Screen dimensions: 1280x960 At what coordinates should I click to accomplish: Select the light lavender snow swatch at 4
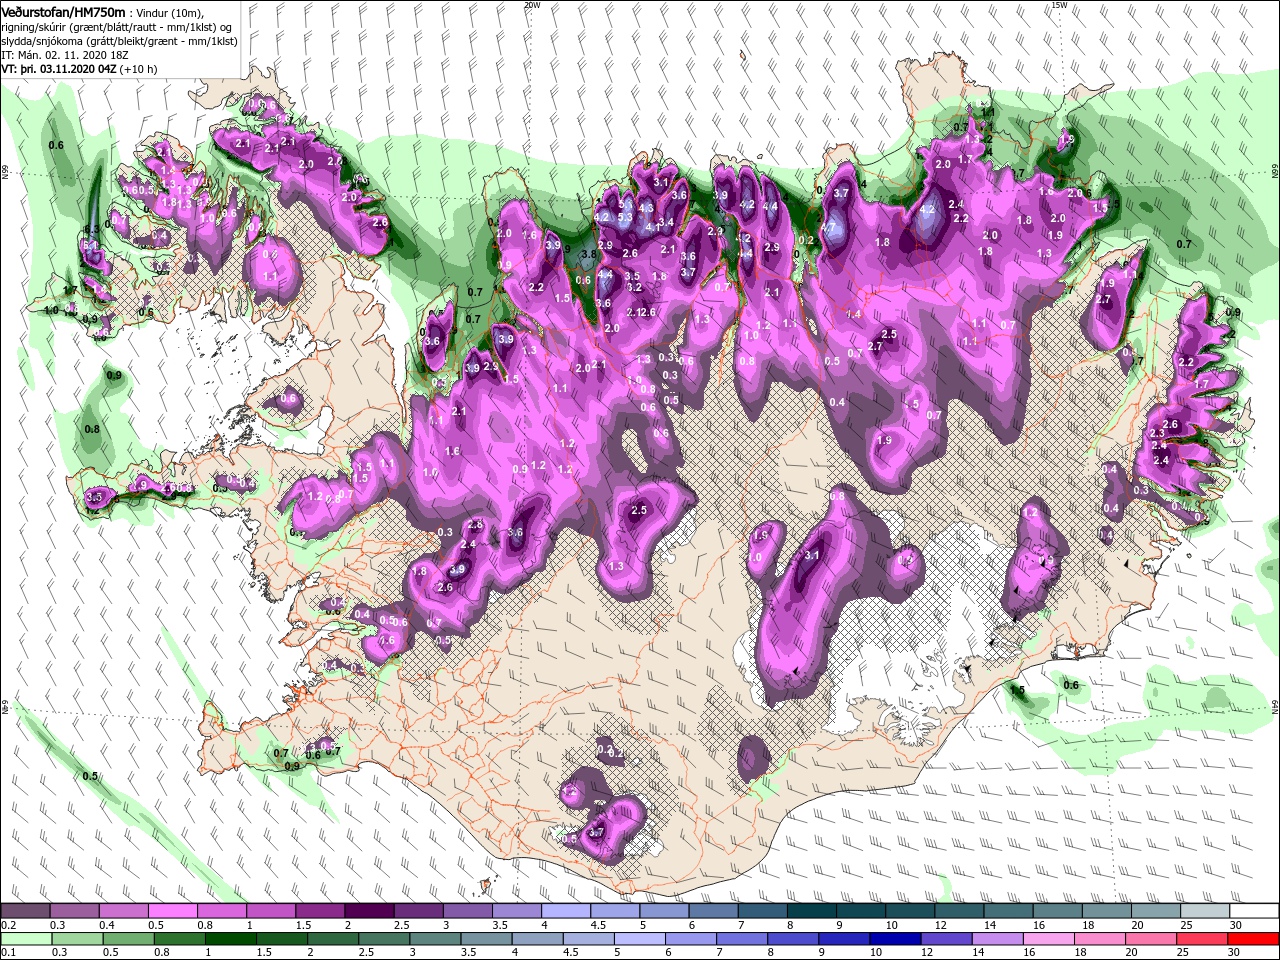(566, 911)
